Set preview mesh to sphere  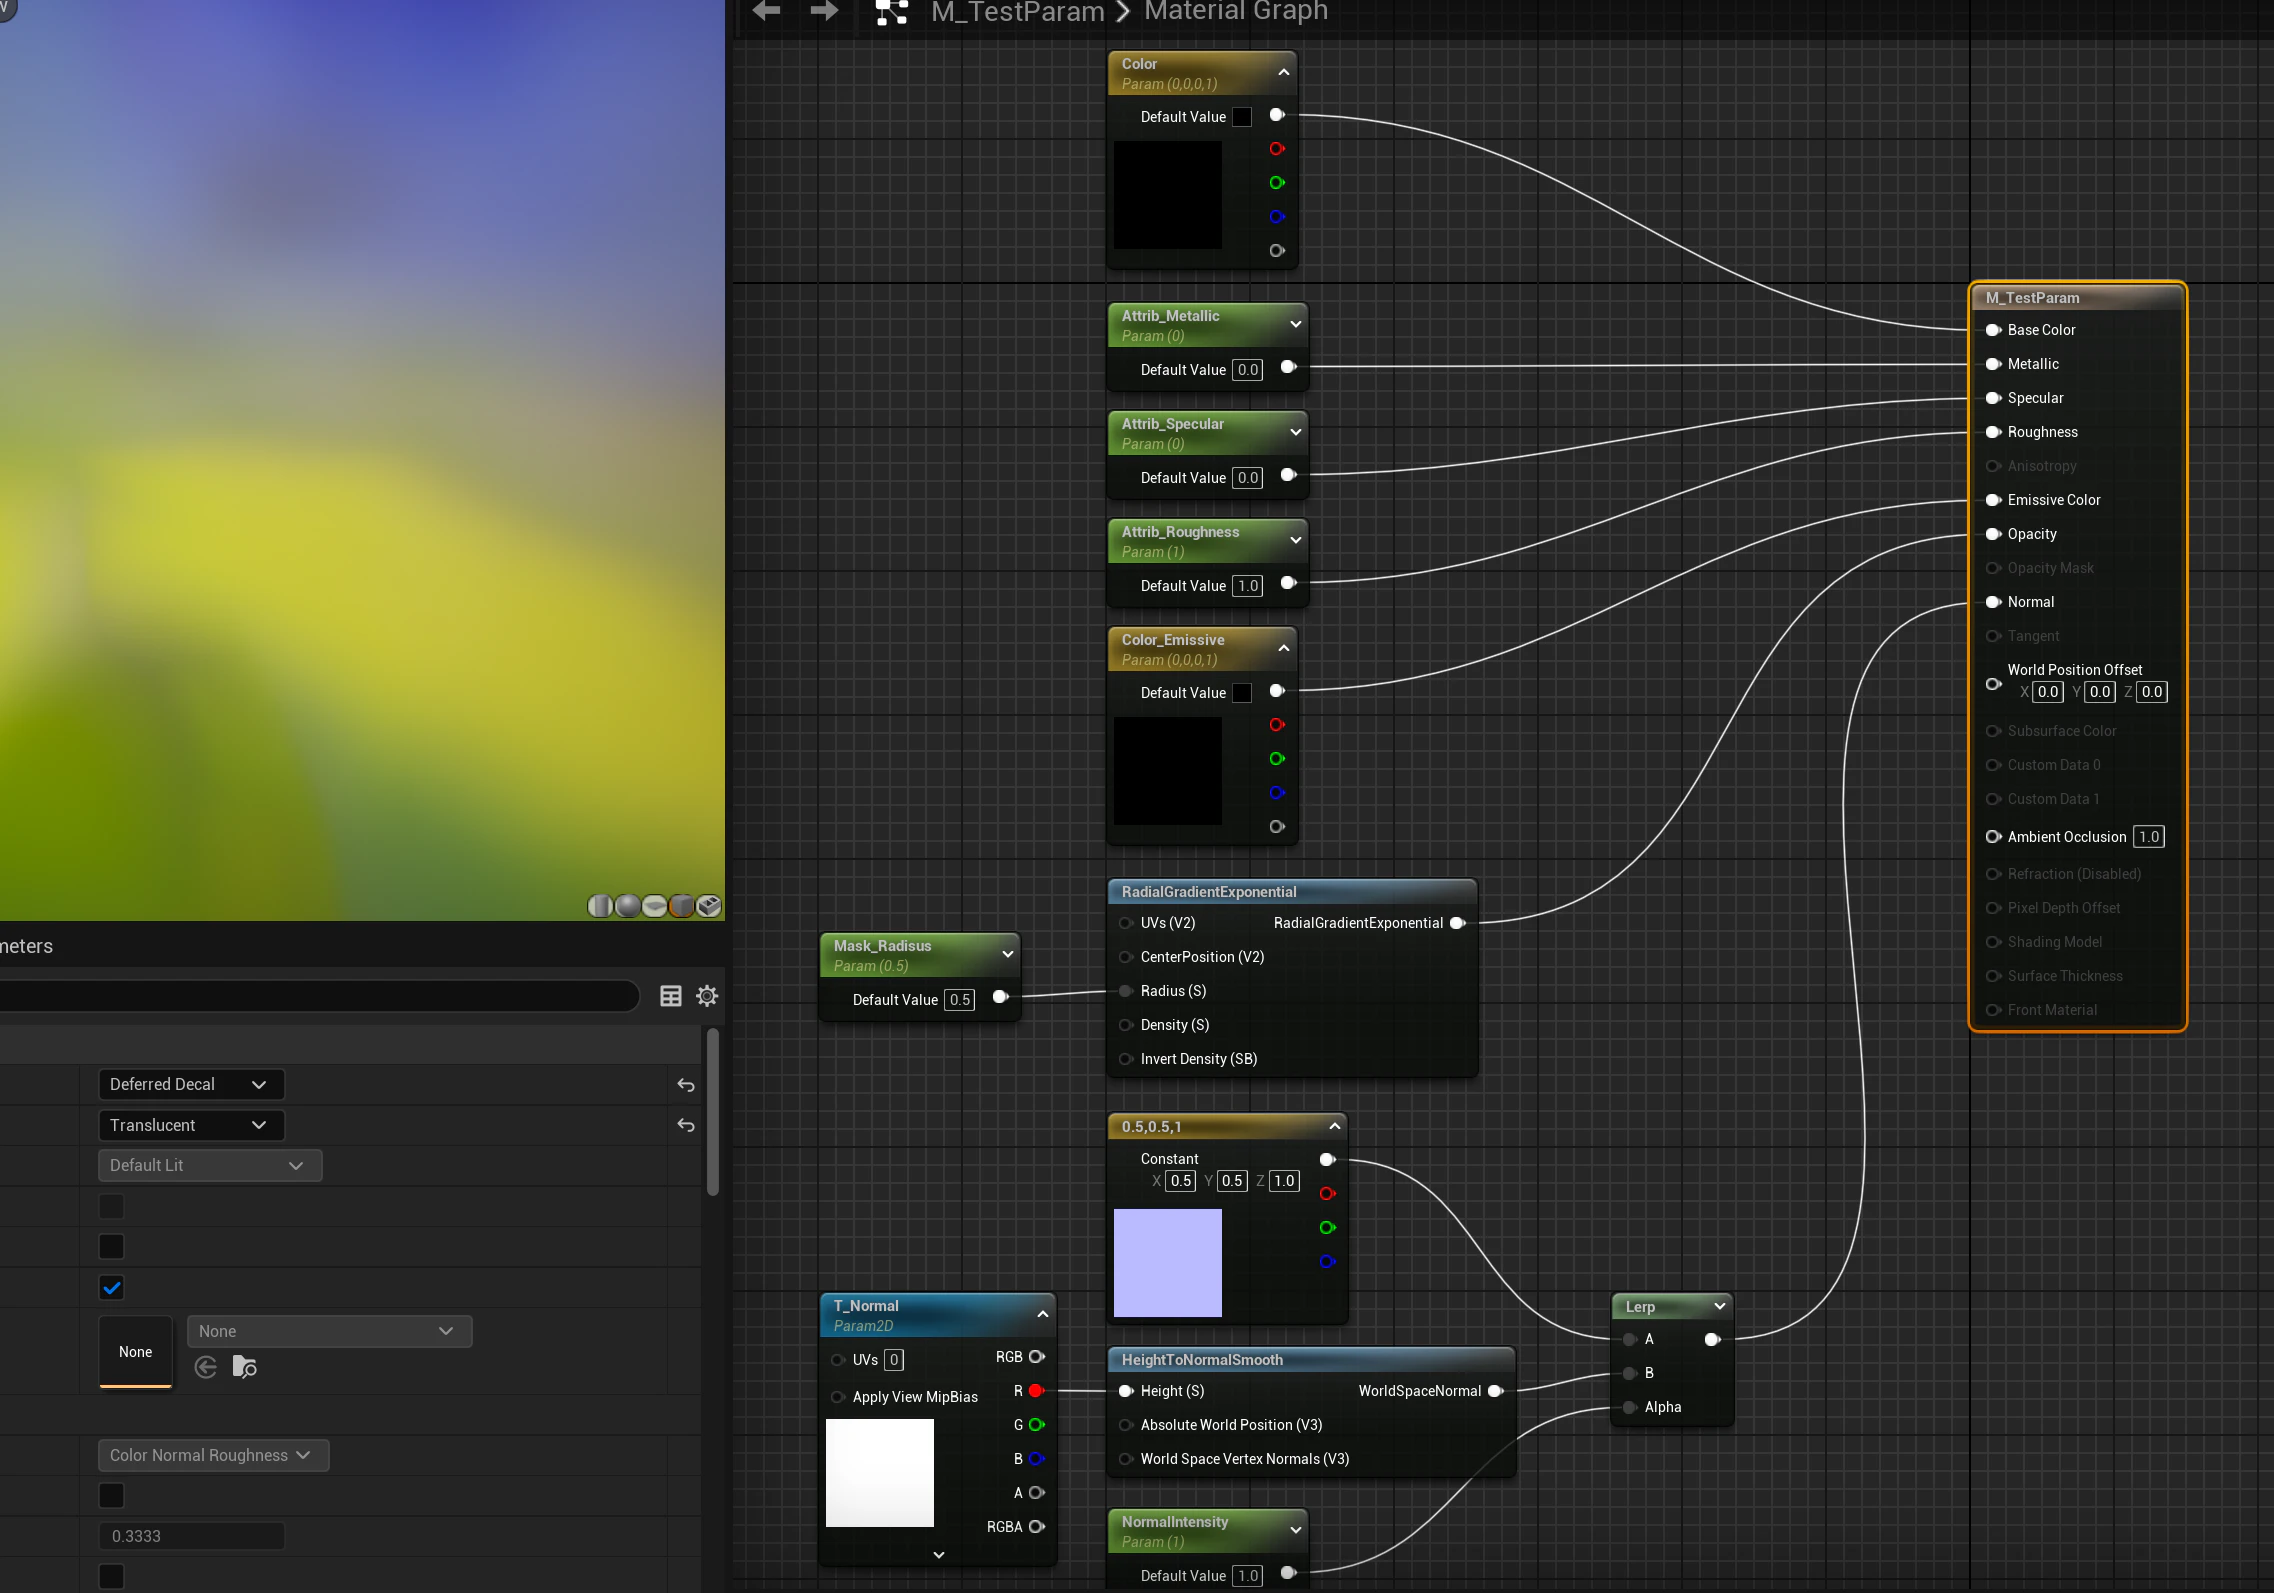coord(628,906)
